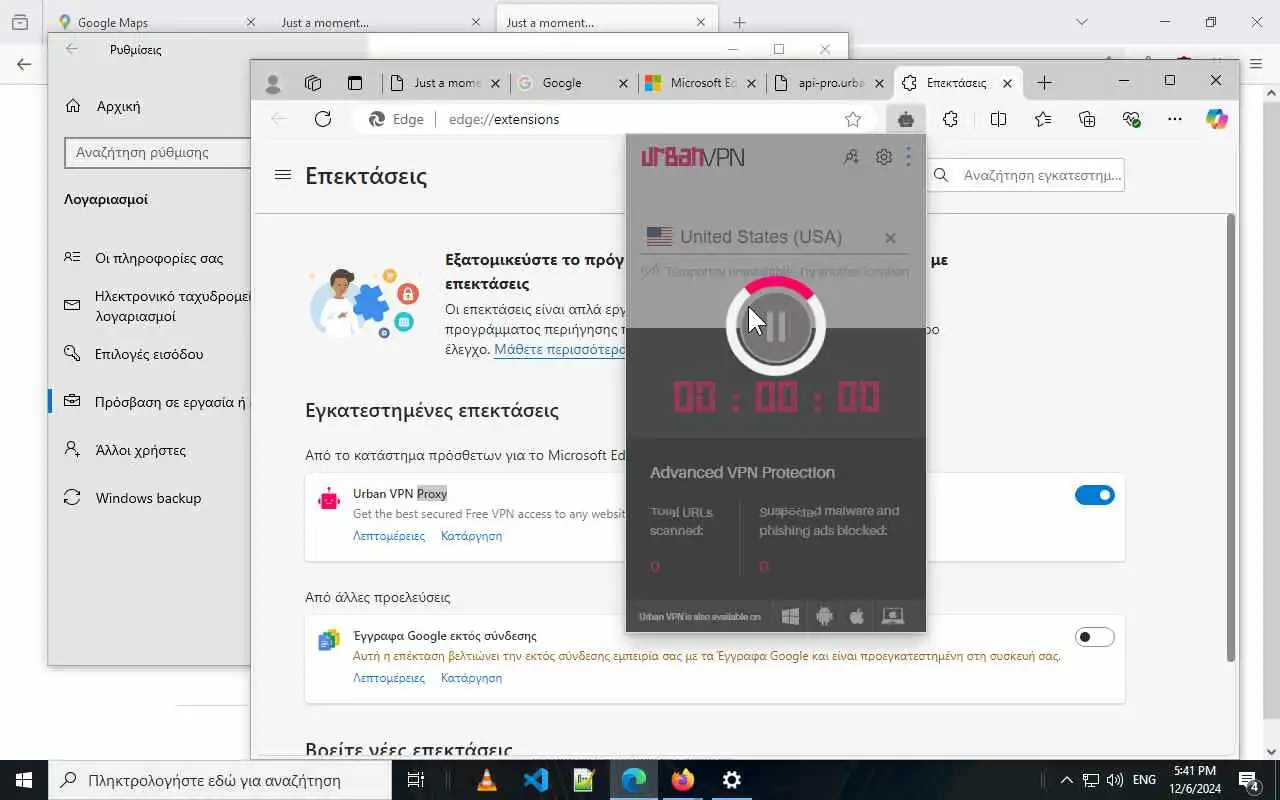
Task: Click the desktop platform icon in Urban VPN
Action: click(893, 616)
